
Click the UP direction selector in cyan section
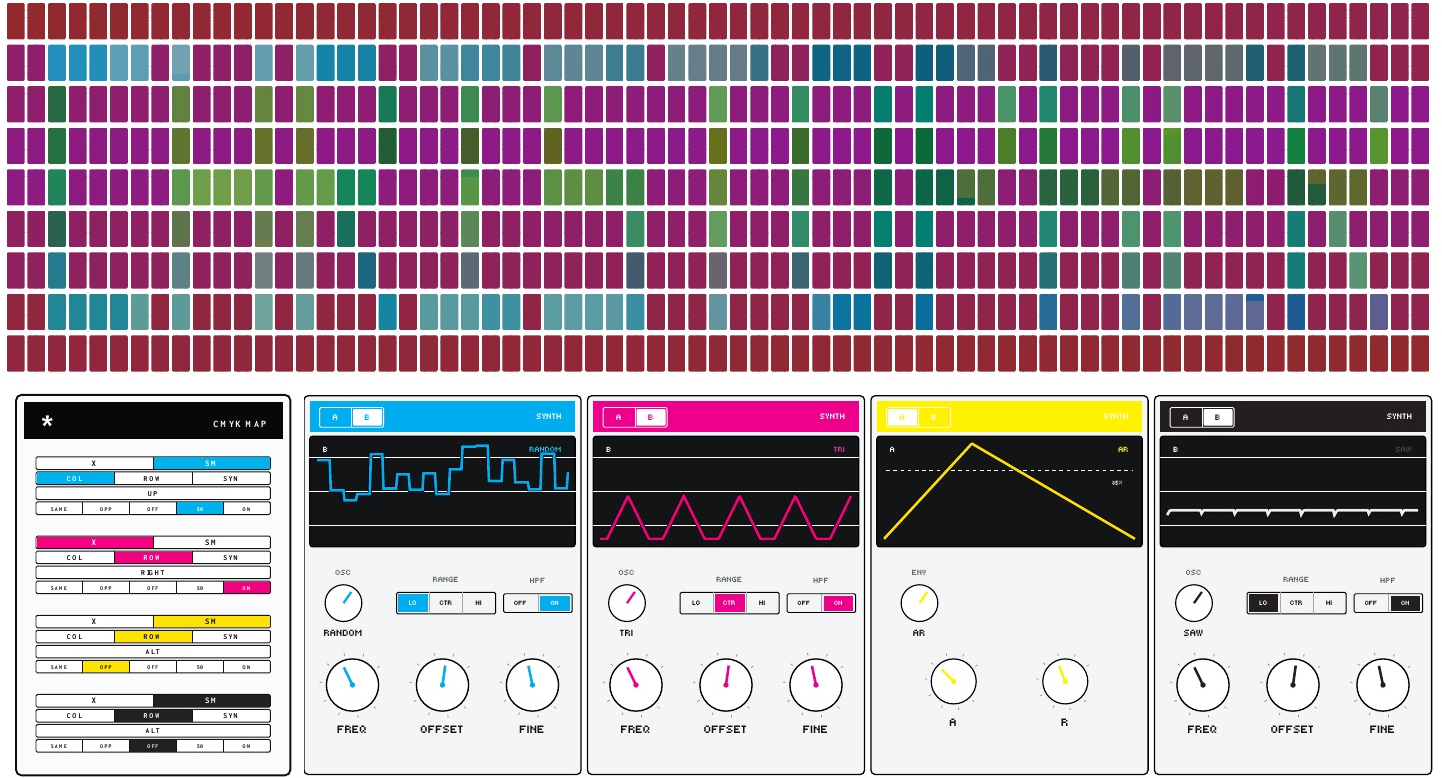pyautogui.click(x=153, y=493)
